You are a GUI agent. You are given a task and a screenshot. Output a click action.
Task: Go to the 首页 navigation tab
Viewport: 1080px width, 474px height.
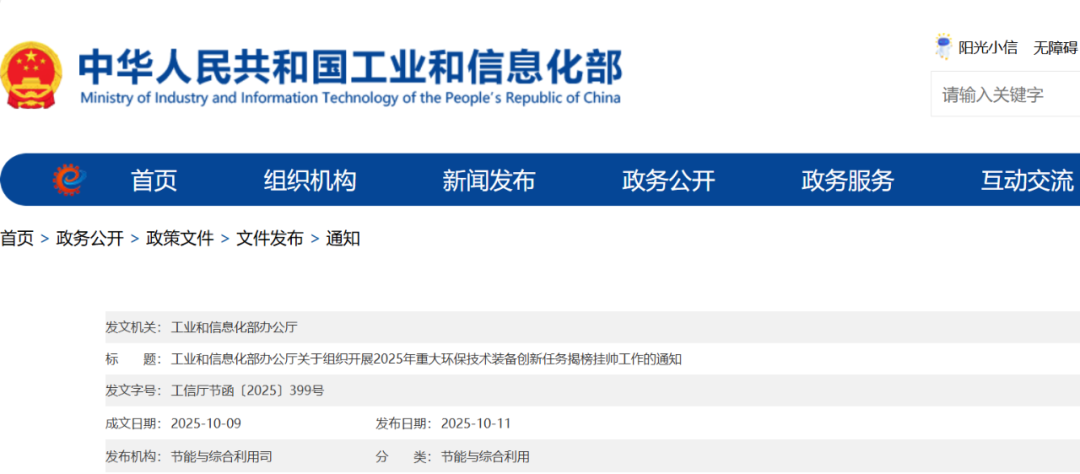coord(154,181)
